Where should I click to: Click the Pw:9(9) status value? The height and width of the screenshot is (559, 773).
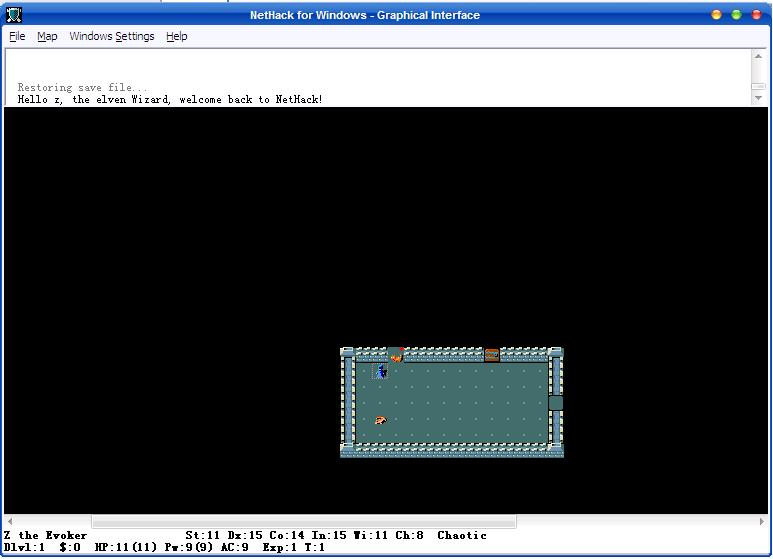click(189, 547)
